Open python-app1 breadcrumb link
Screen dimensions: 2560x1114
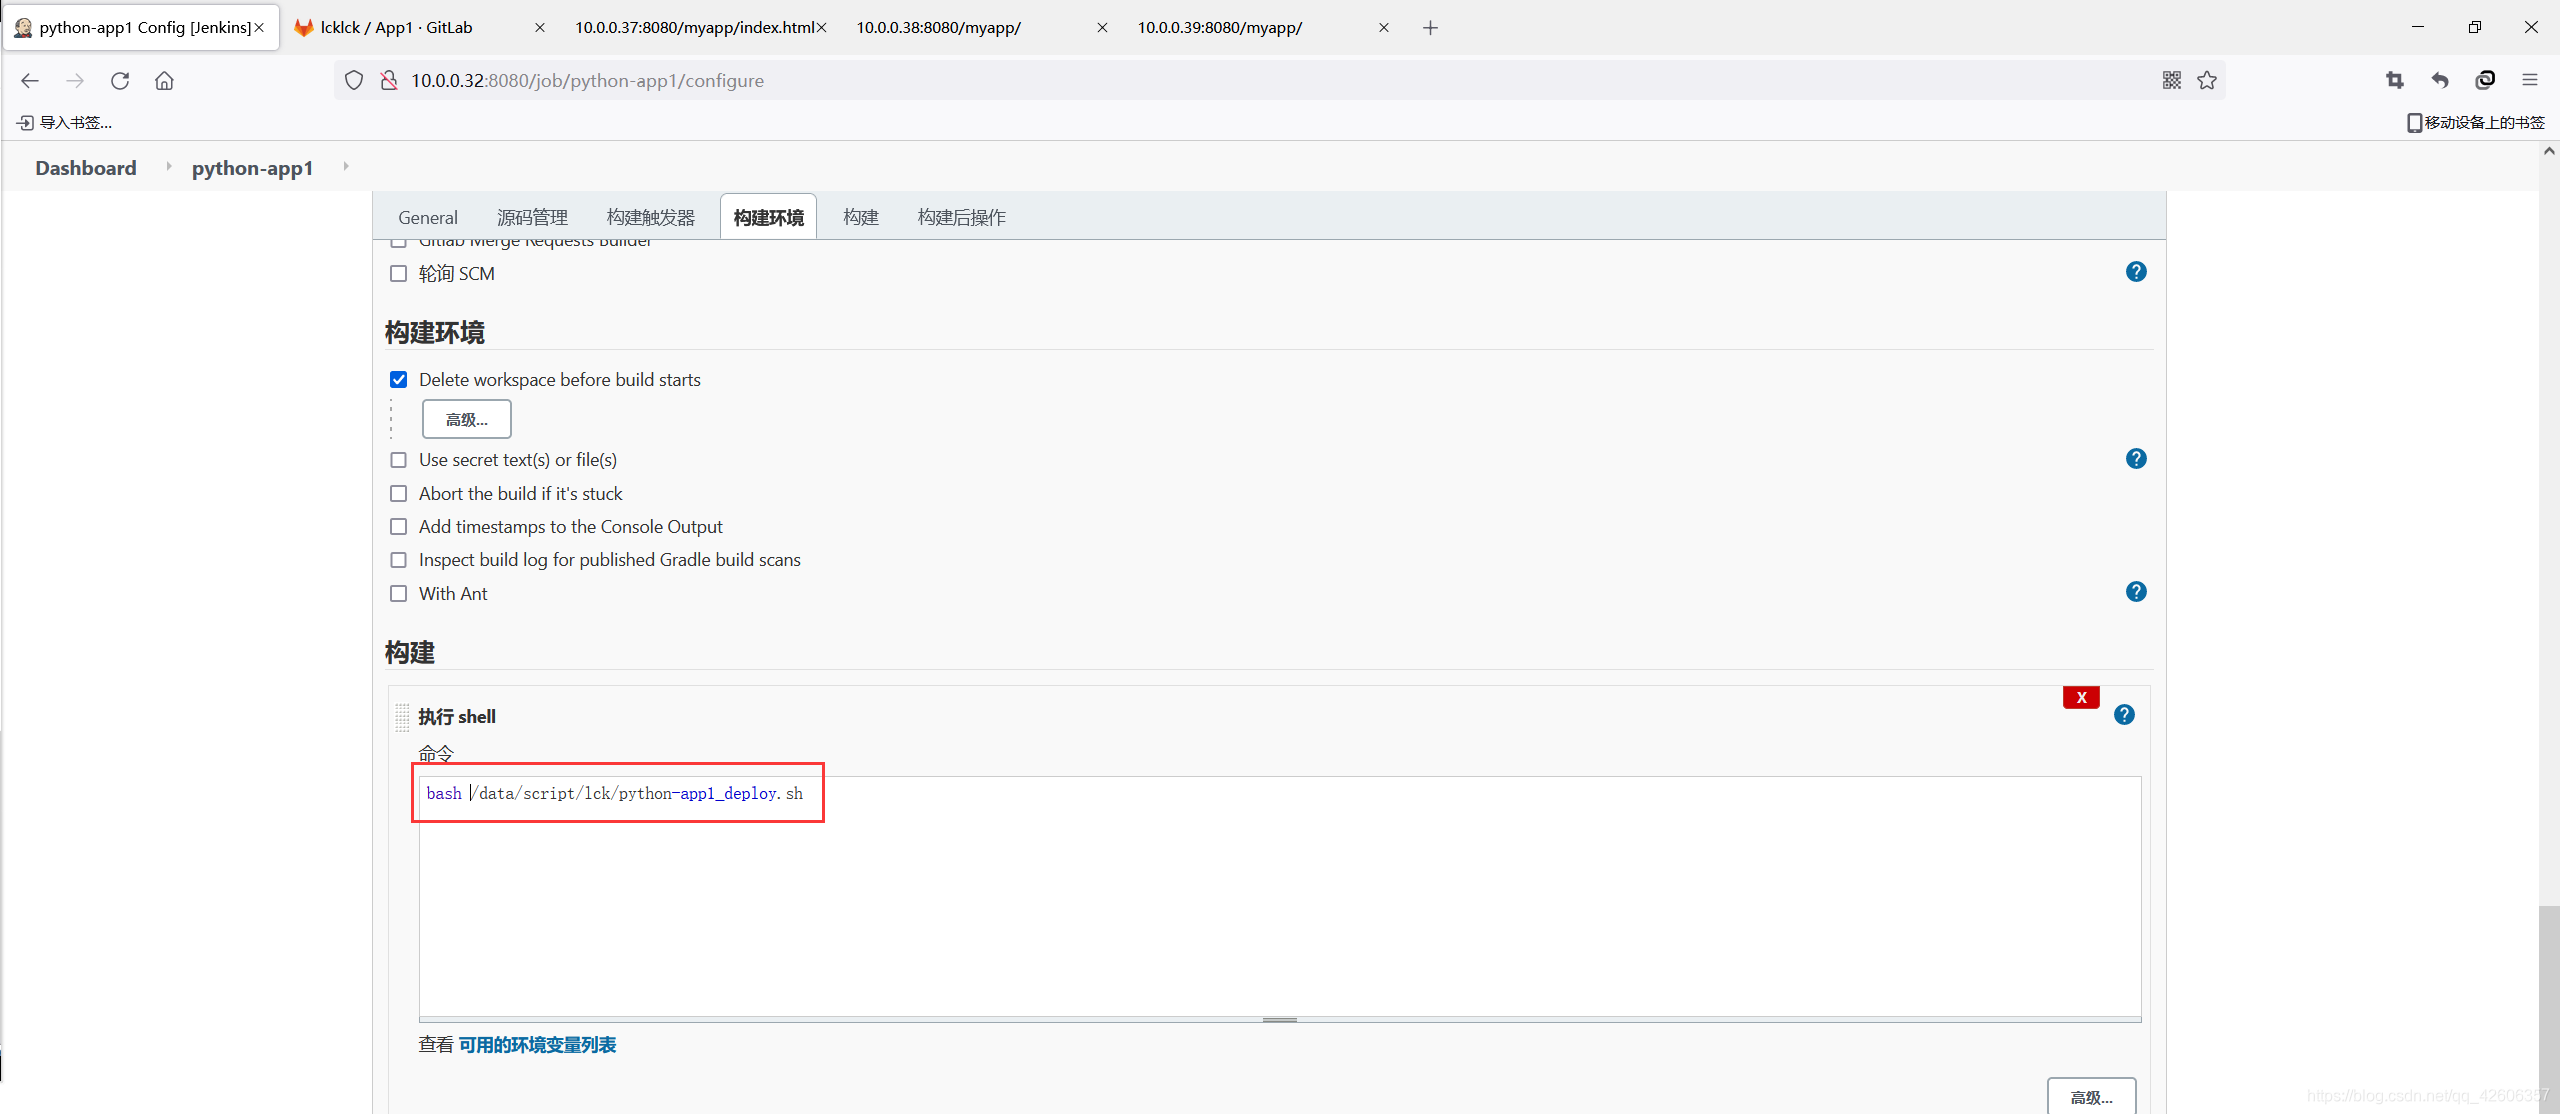(x=252, y=168)
